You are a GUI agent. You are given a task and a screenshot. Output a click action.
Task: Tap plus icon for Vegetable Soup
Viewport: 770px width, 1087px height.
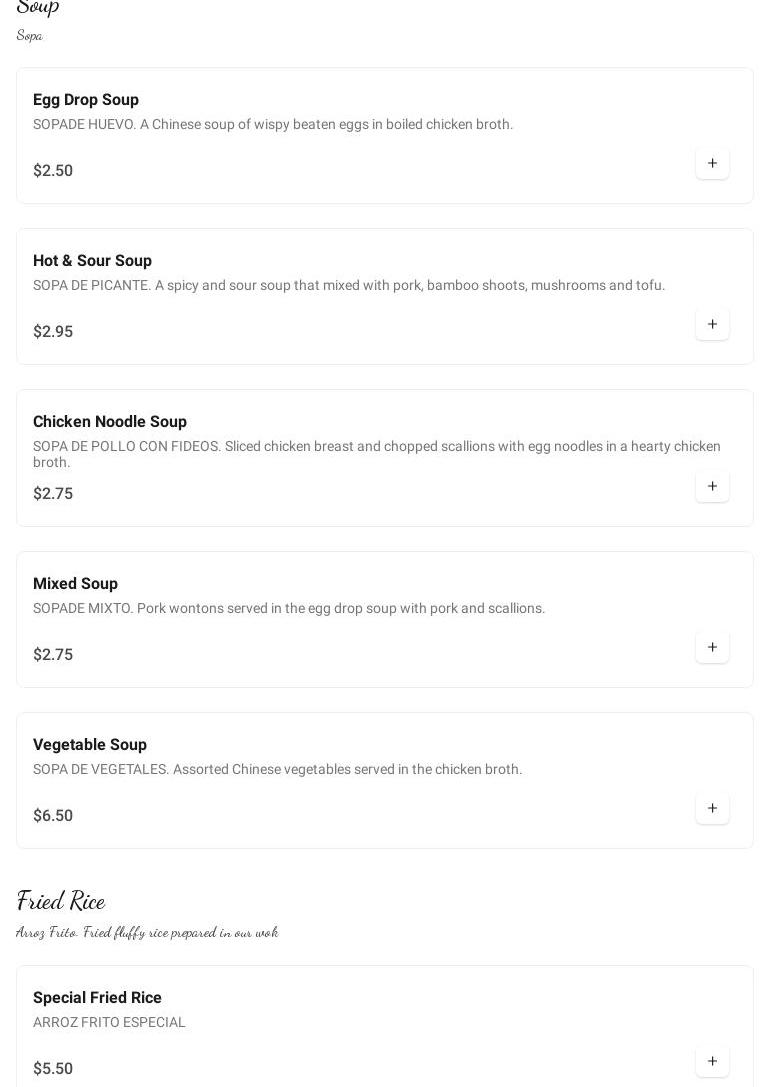click(712, 809)
